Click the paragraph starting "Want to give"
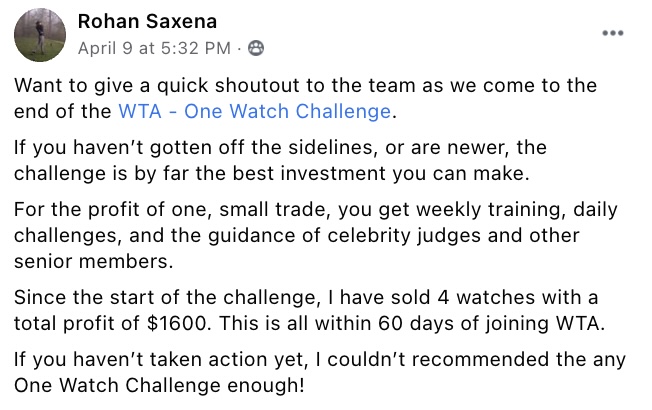Image resolution: width=652 pixels, height=410 pixels. [x=320, y=98]
